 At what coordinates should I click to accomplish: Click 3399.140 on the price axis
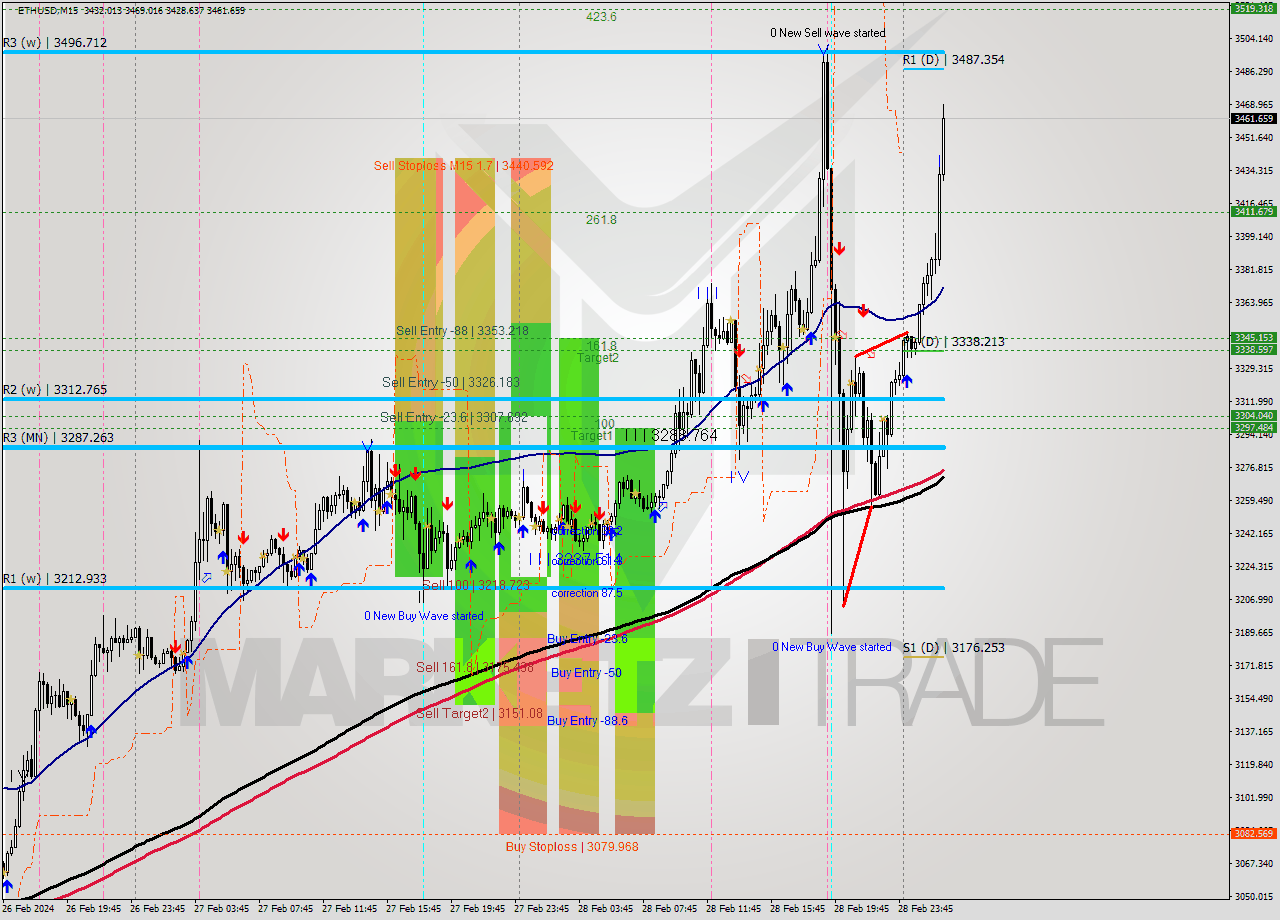[1253, 237]
